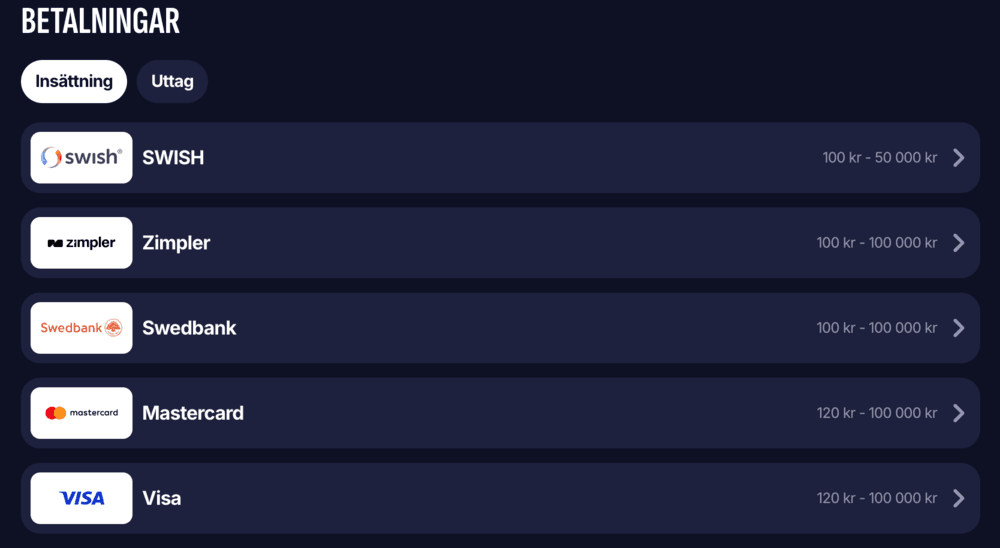Click the Visa logo icon

click(81, 498)
